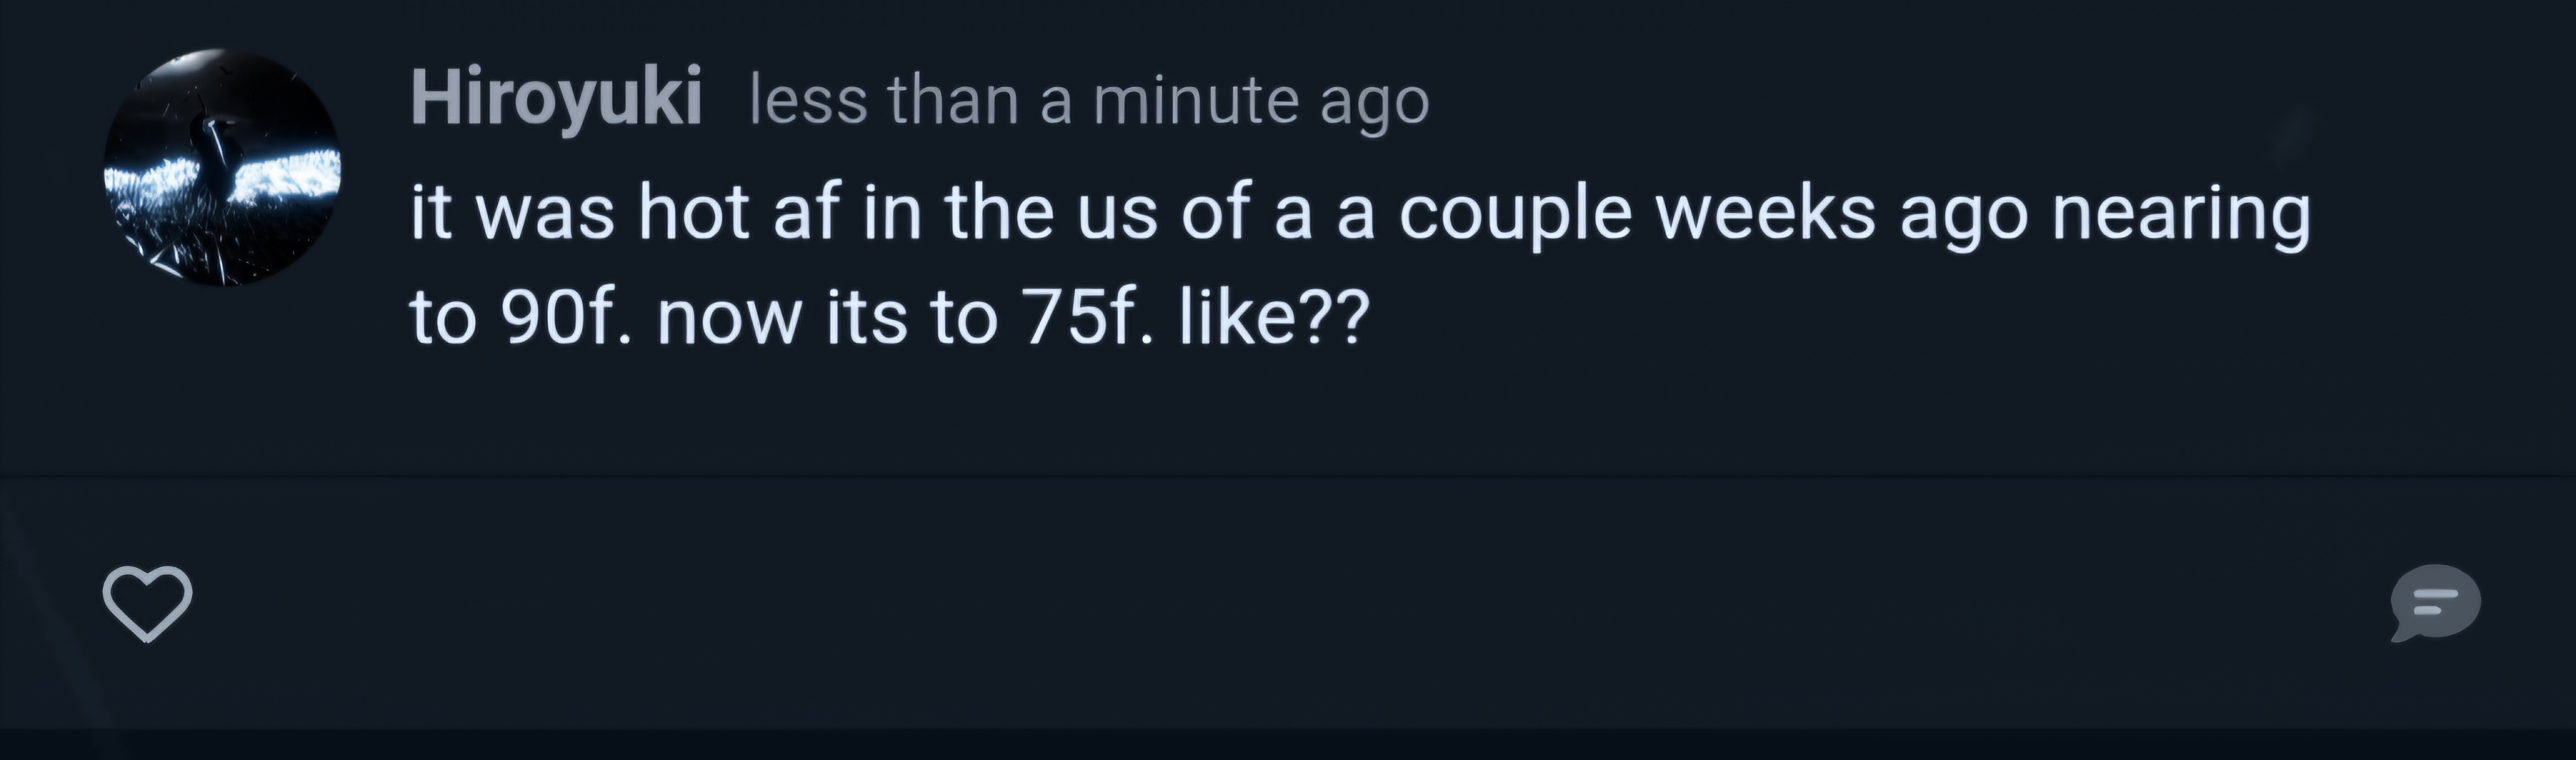The height and width of the screenshot is (760, 2576).
Task: Click the word "minute" in the timestamp
Action: (1194, 101)
